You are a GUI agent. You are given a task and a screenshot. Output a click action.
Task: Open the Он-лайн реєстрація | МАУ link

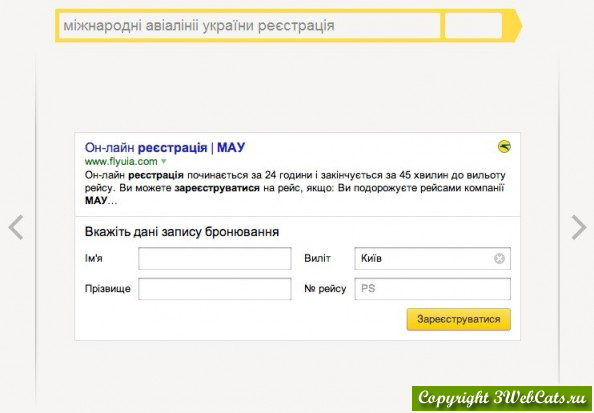point(165,147)
